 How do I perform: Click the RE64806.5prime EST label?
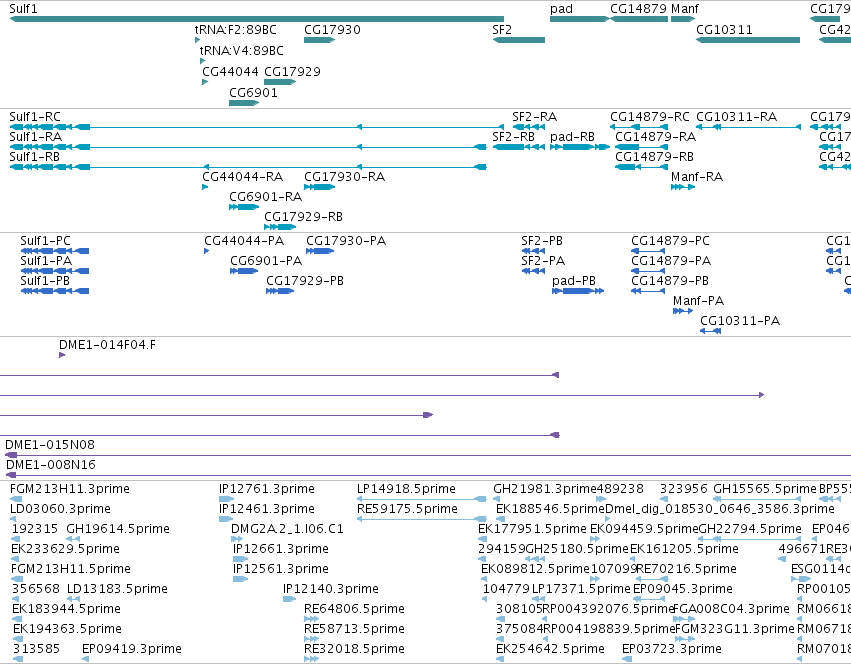tap(354, 610)
